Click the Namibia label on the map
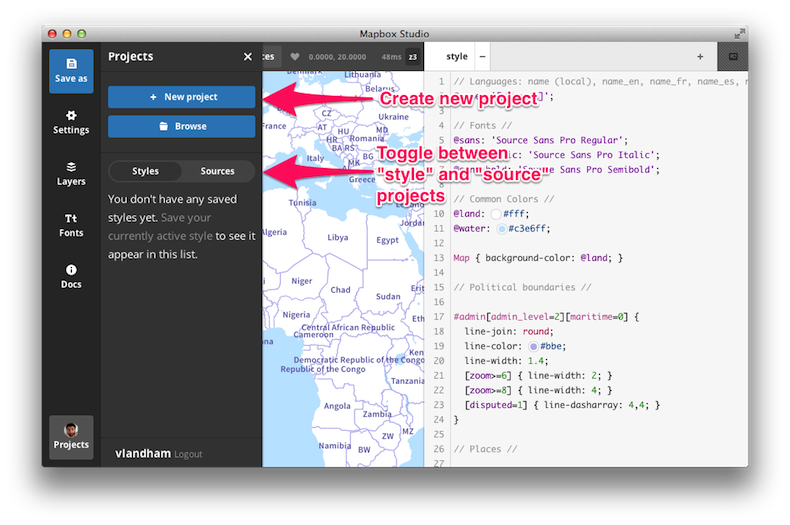This screenshot has height=525, width=790. click(335, 446)
